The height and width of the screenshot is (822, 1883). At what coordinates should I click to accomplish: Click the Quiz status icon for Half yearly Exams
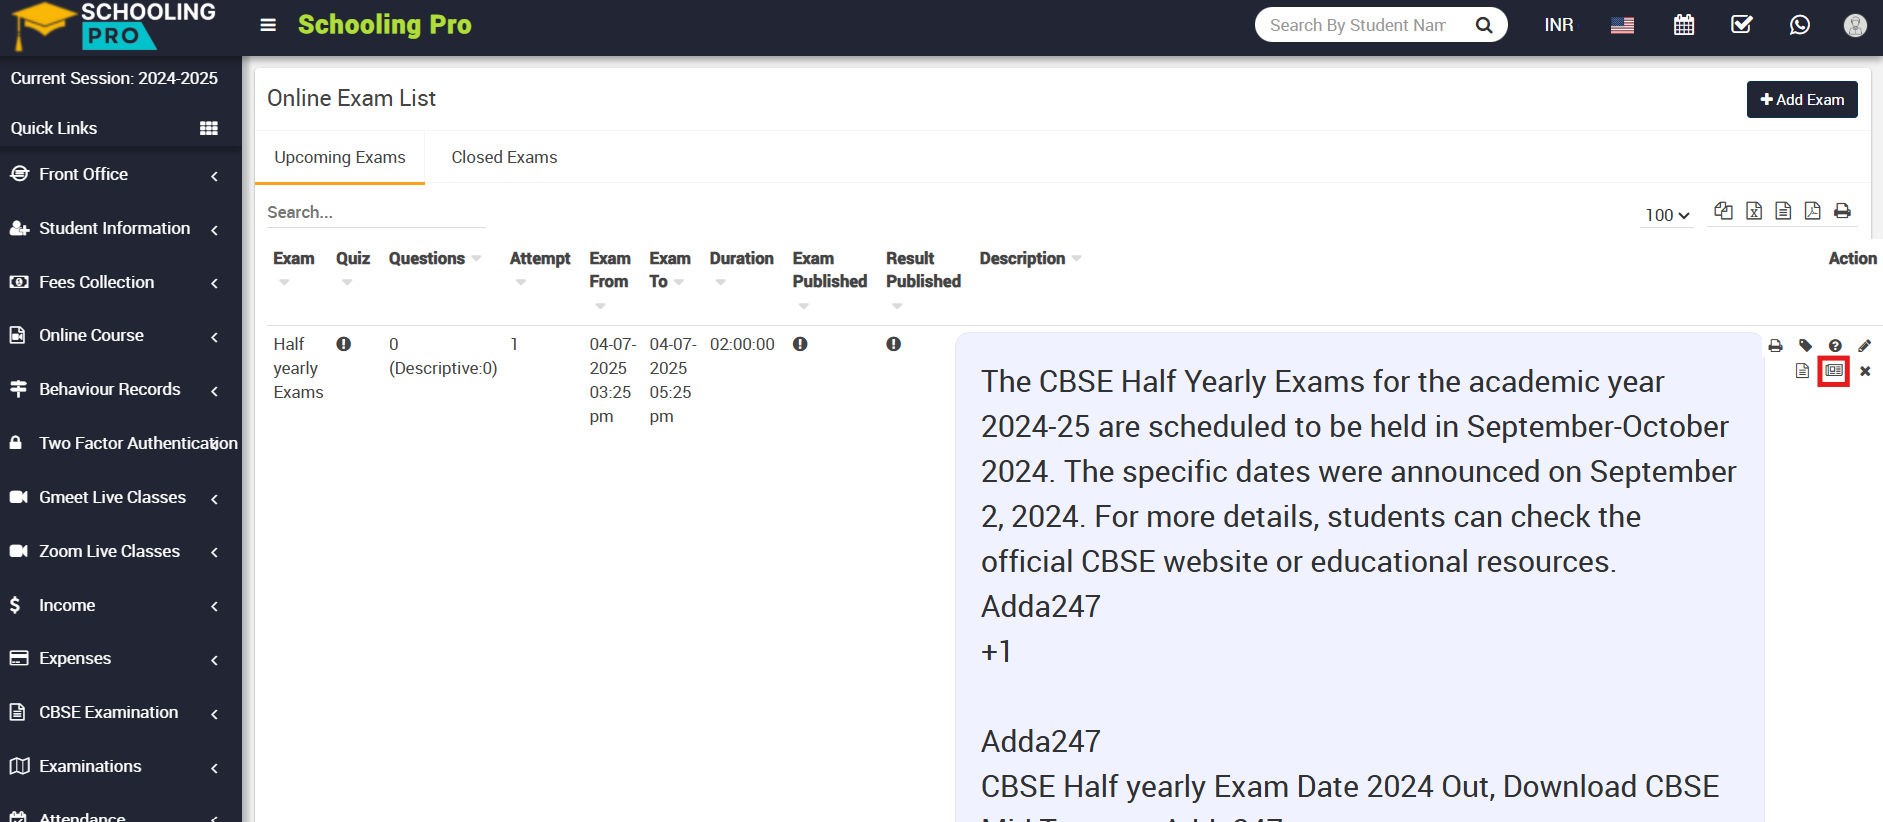[x=344, y=344]
